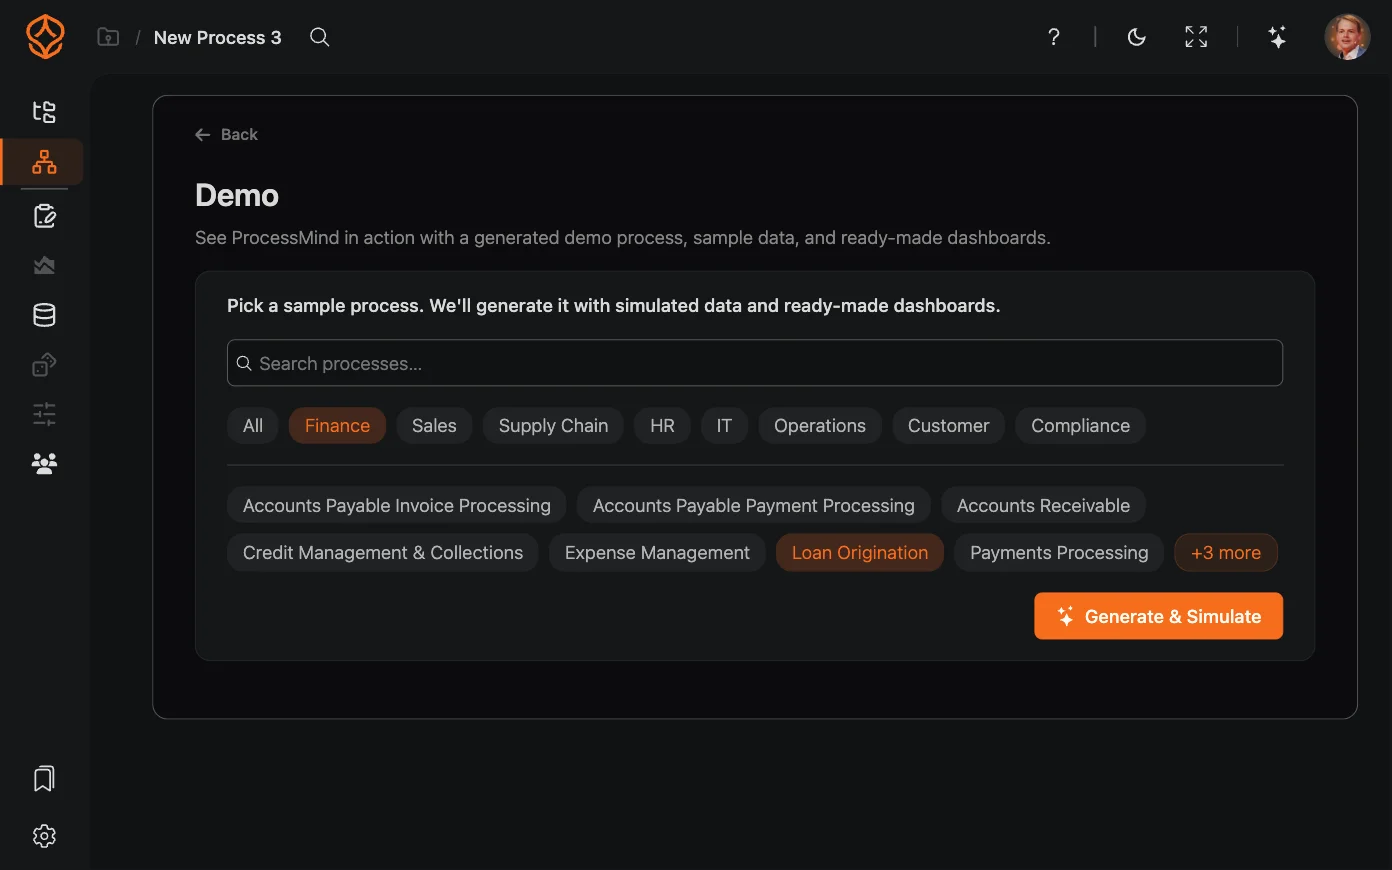The height and width of the screenshot is (870, 1392).
Task: Open help question mark icon
Action: (x=1053, y=37)
